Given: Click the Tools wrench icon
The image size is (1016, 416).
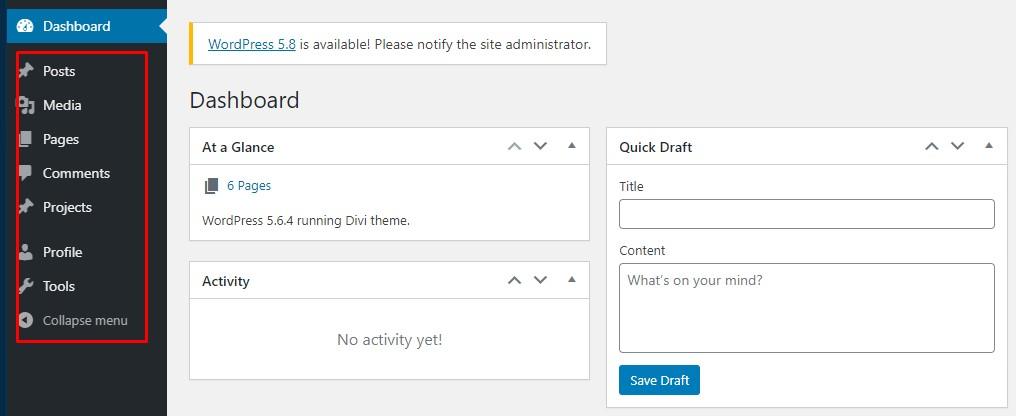Looking at the screenshot, I should tap(25, 286).
